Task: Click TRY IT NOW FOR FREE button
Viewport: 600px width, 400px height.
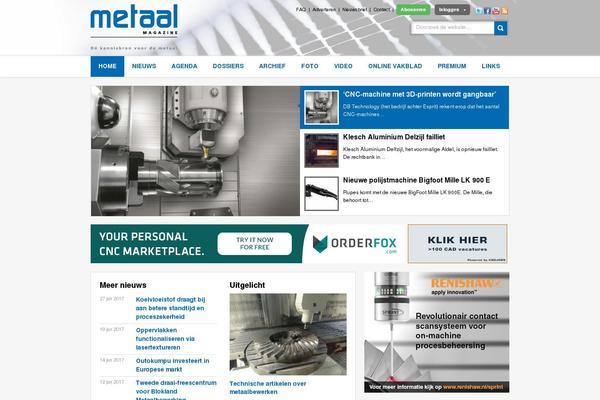Action: [254, 244]
